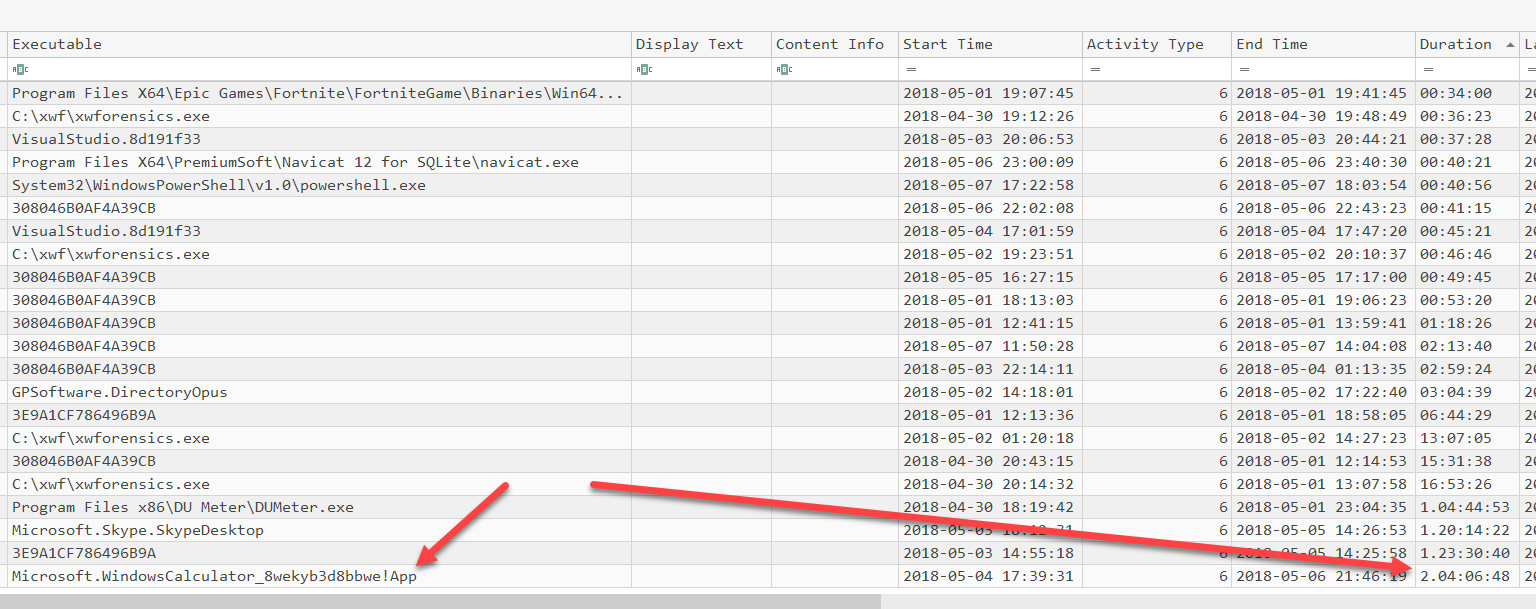Click end time 2018-05-01 19:06:23
This screenshot has height=609, width=1536.
(1321, 300)
